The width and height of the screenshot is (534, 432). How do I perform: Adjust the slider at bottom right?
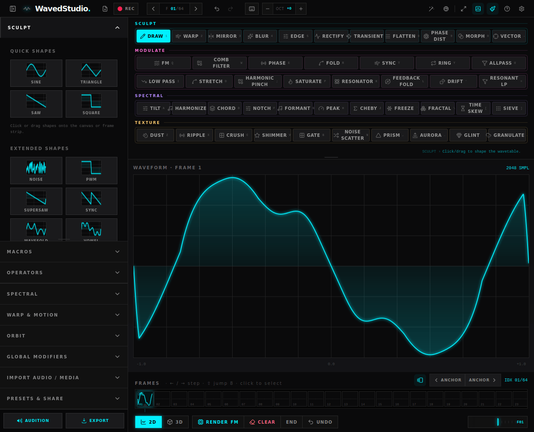[x=497, y=422]
